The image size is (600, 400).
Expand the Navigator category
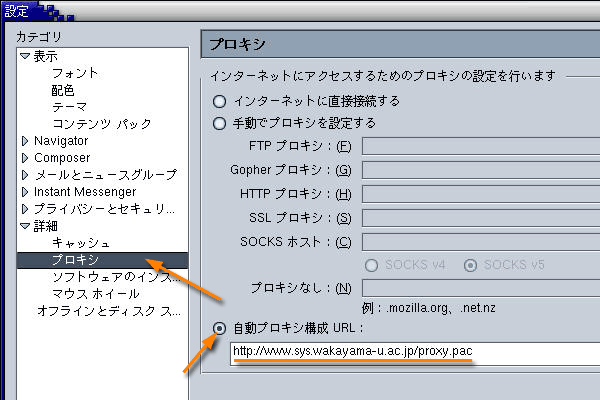tap(25, 141)
